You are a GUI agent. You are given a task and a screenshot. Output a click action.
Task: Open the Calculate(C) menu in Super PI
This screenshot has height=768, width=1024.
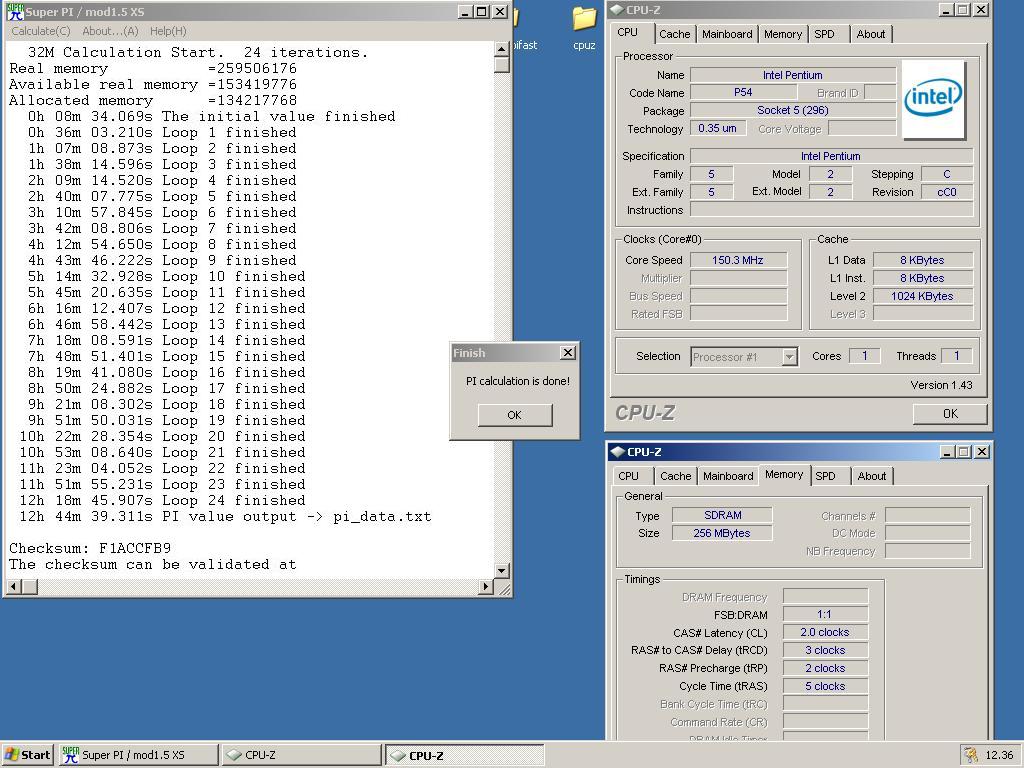40,31
